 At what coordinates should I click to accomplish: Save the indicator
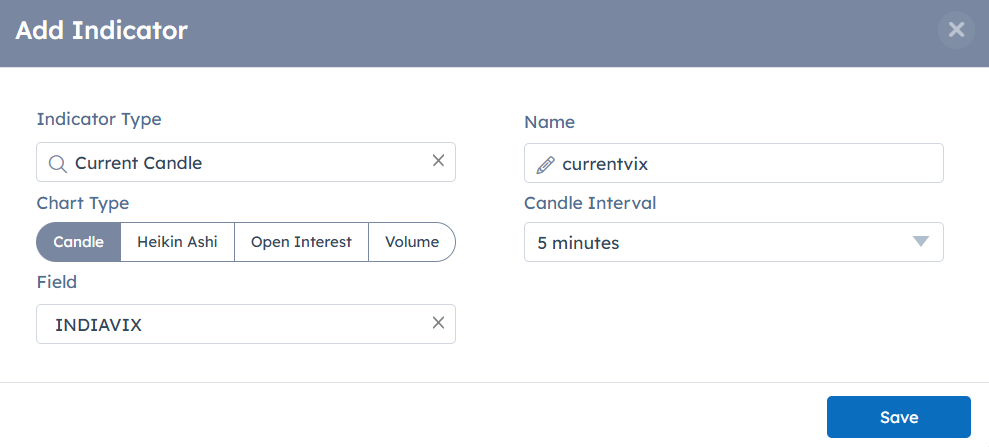[898, 417]
